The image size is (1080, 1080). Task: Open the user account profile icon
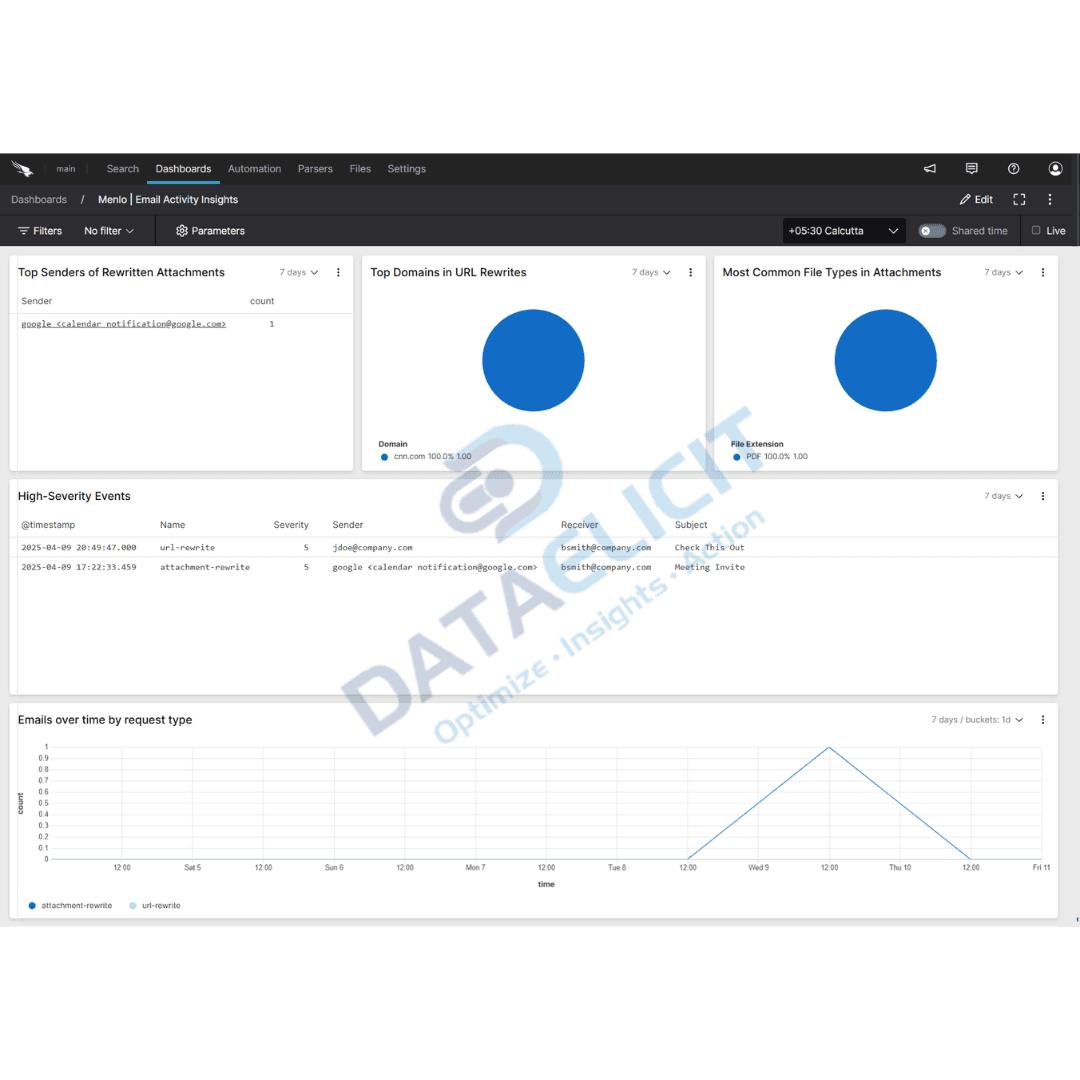[x=1055, y=168]
